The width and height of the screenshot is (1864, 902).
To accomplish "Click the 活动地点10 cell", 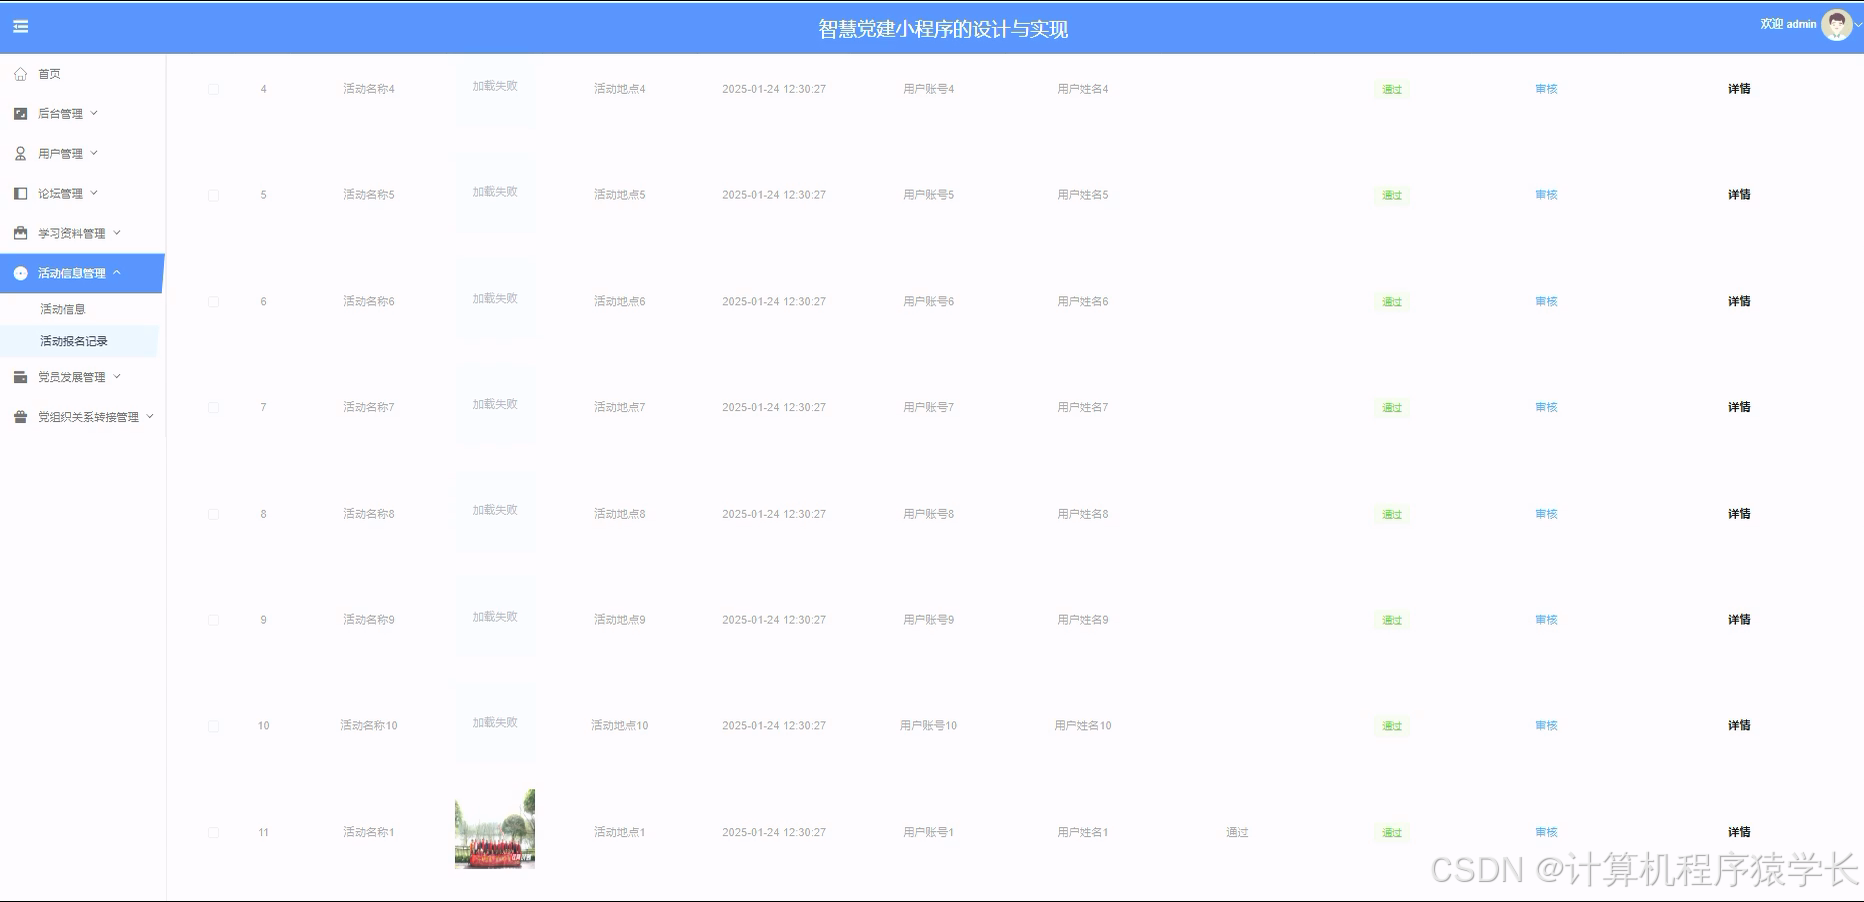I will tap(620, 726).
